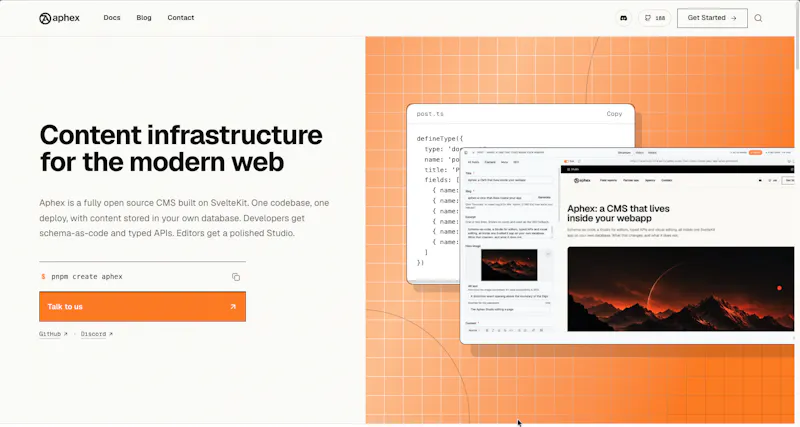This screenshot has height=427, width=800.
Task: Click the Talk to us button
Action: click(x=142, y=307)
